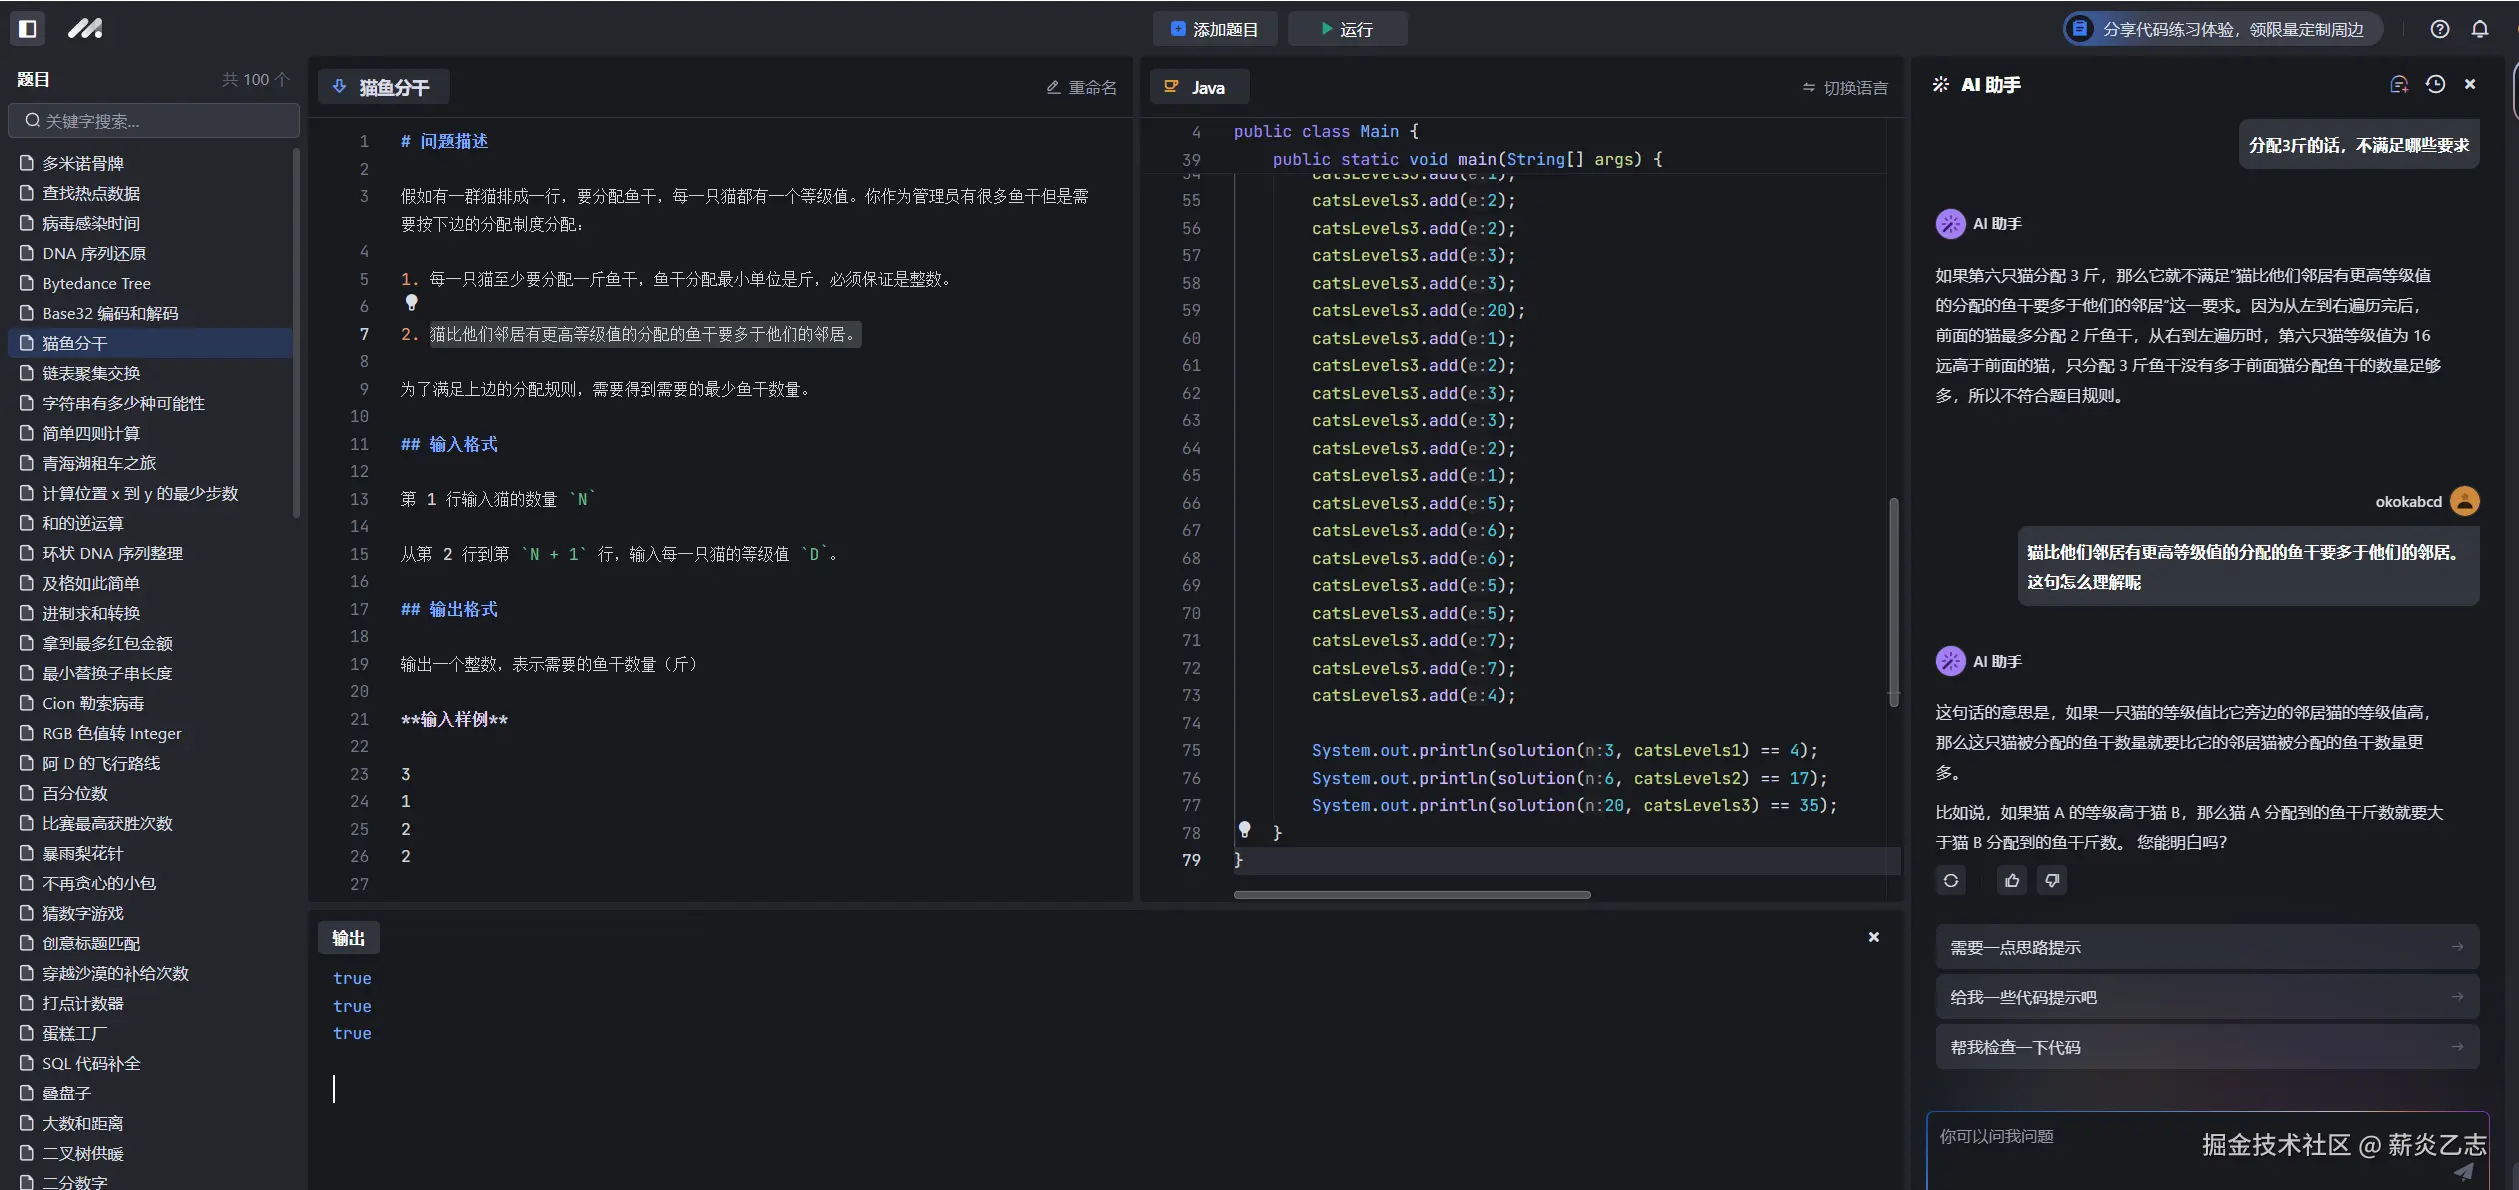Click the regenerate response icon

(1950, 881)
